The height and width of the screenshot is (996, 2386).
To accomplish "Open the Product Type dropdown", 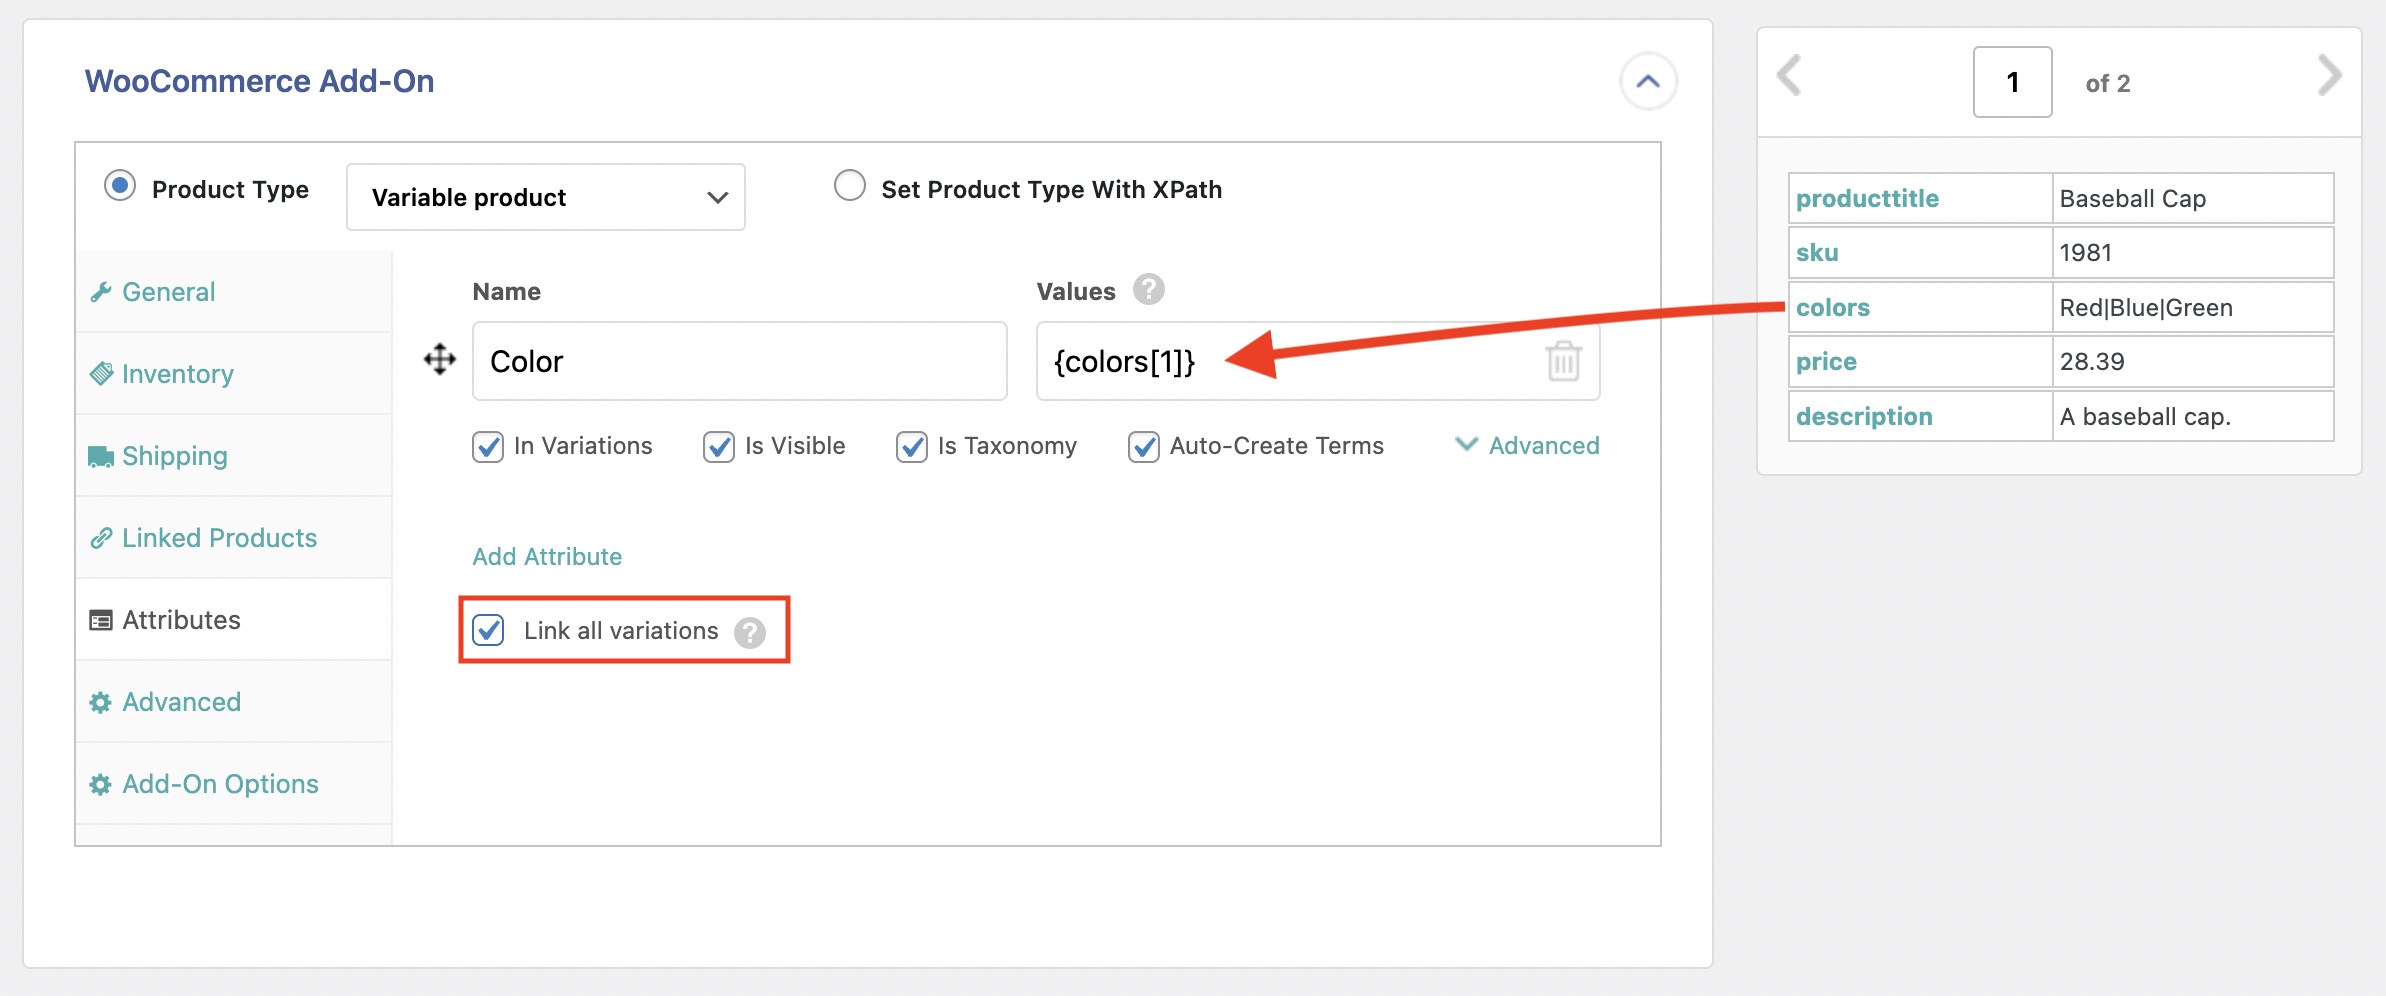I will tap(545, 197).
